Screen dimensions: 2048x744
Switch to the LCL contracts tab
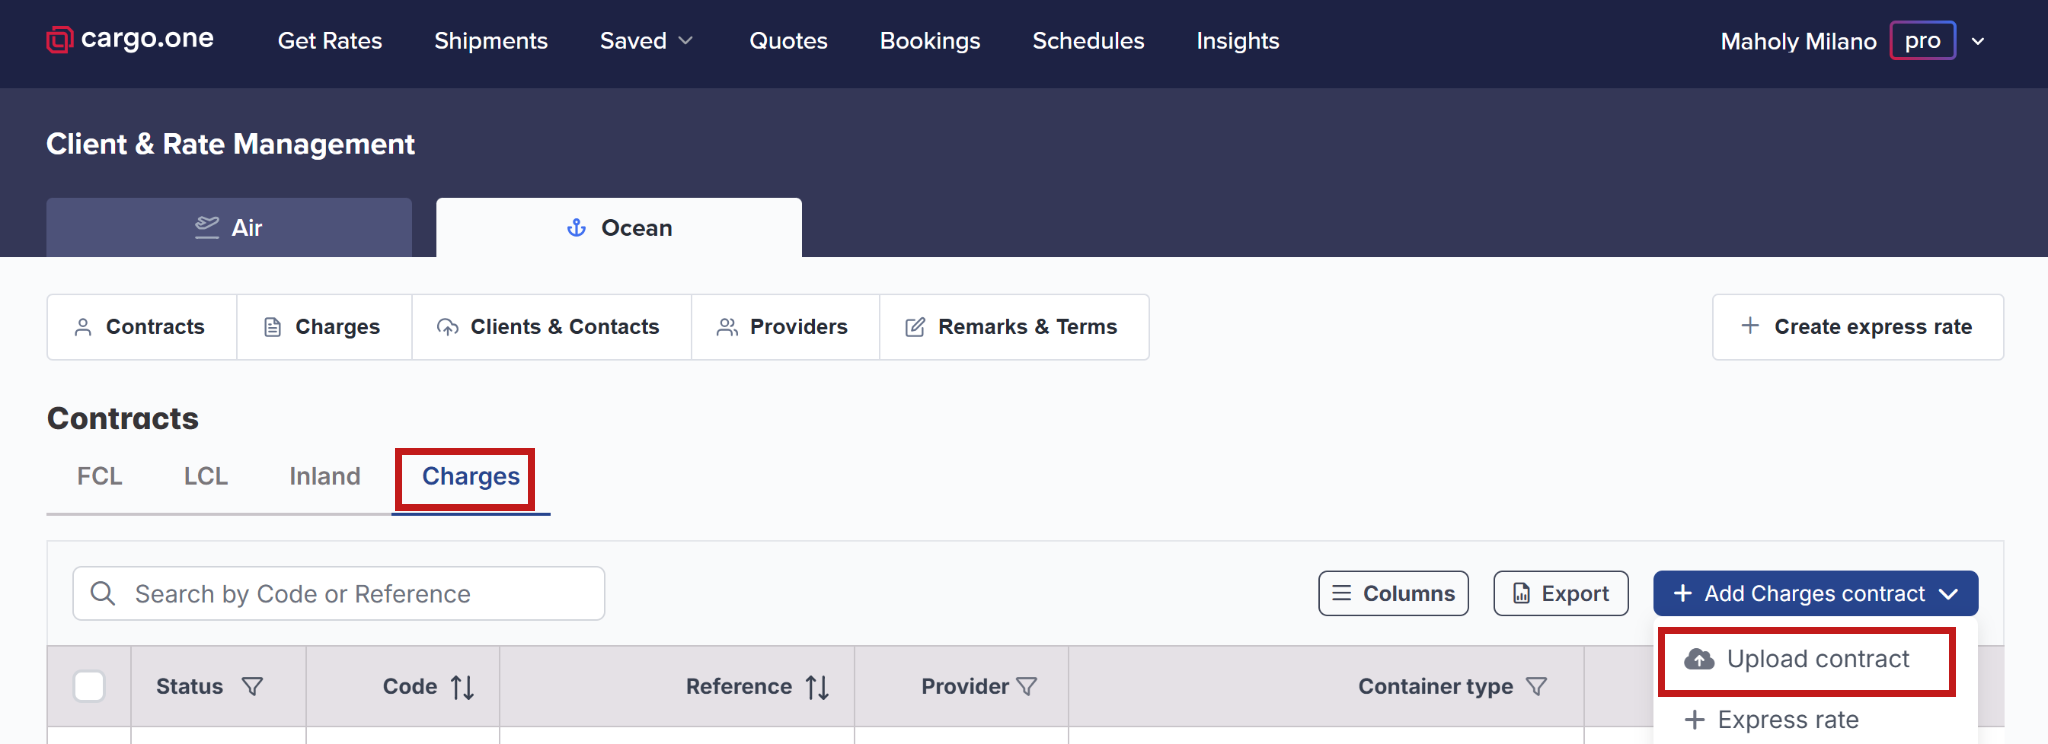206,476
